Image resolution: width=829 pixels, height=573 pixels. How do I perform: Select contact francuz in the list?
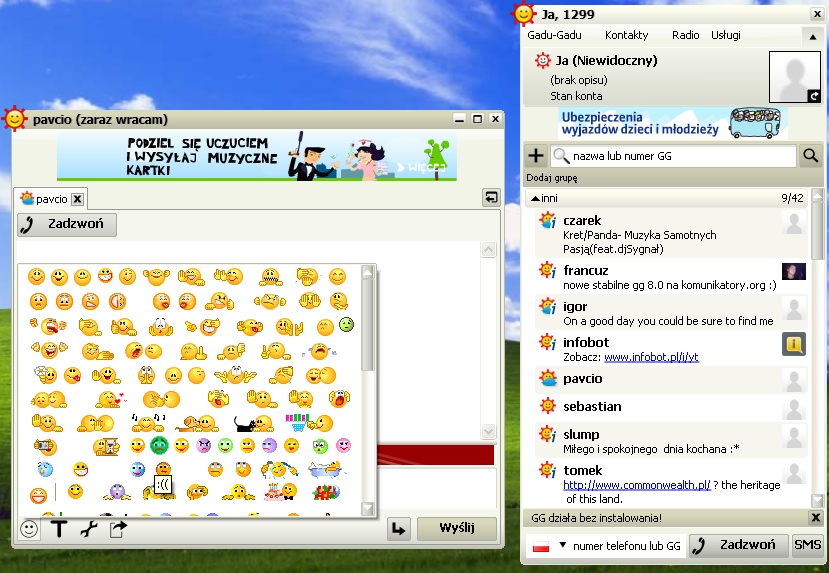tap(670, 277)
